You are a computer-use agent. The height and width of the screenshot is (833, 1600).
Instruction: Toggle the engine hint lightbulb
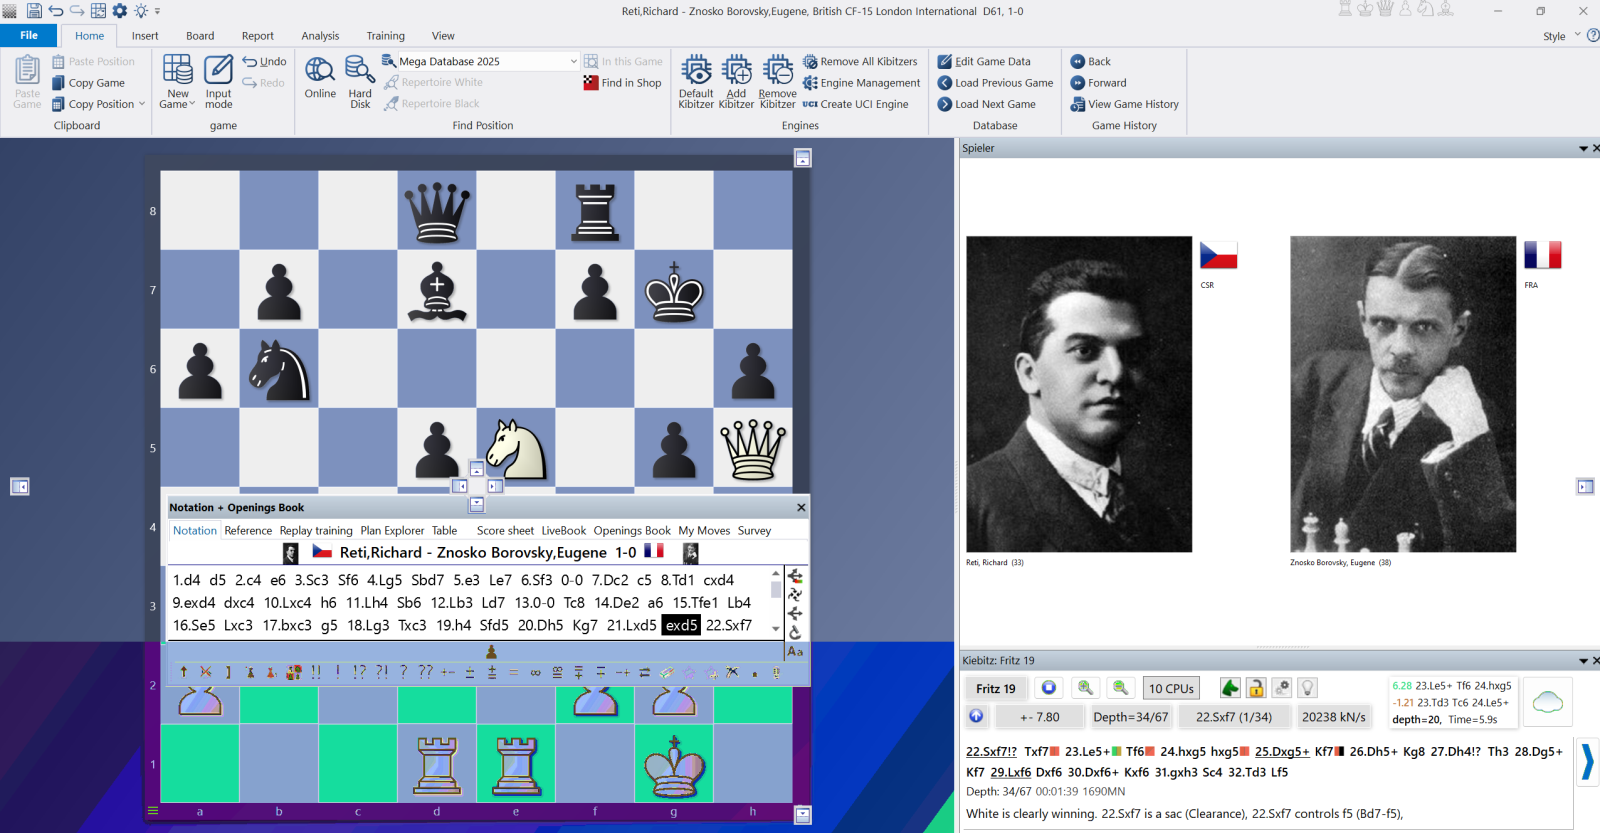(1307, 688)
